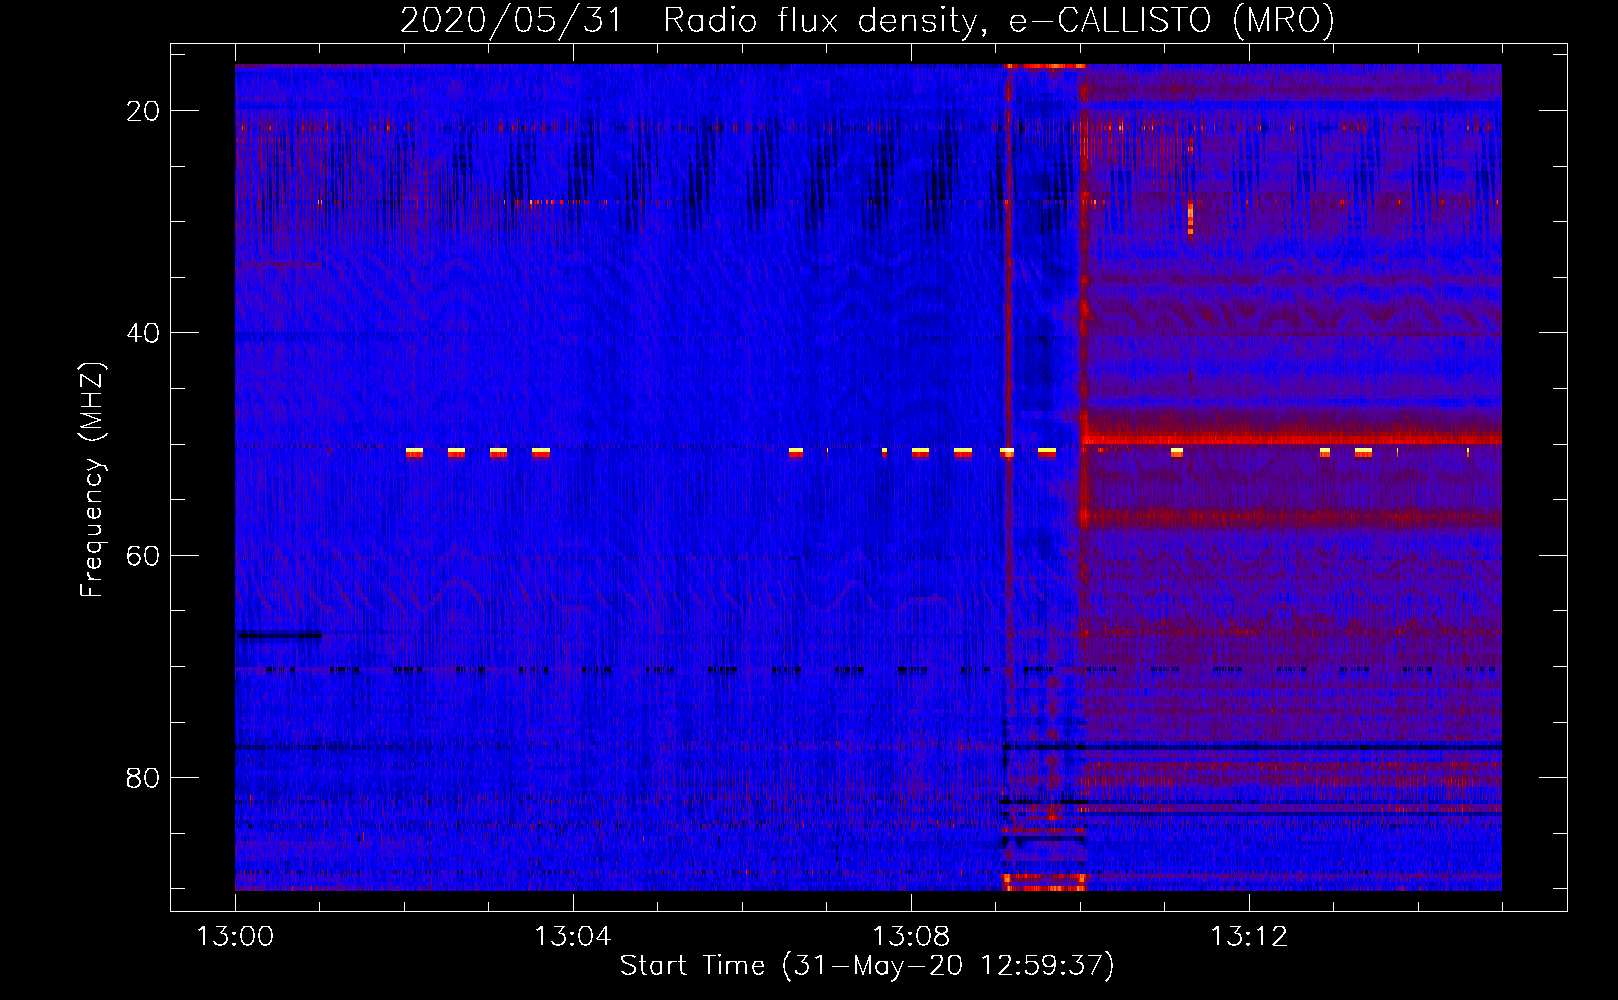
Task: Click the black horizontal line near 67 MHz at 13:00
Action: (279, 635)
